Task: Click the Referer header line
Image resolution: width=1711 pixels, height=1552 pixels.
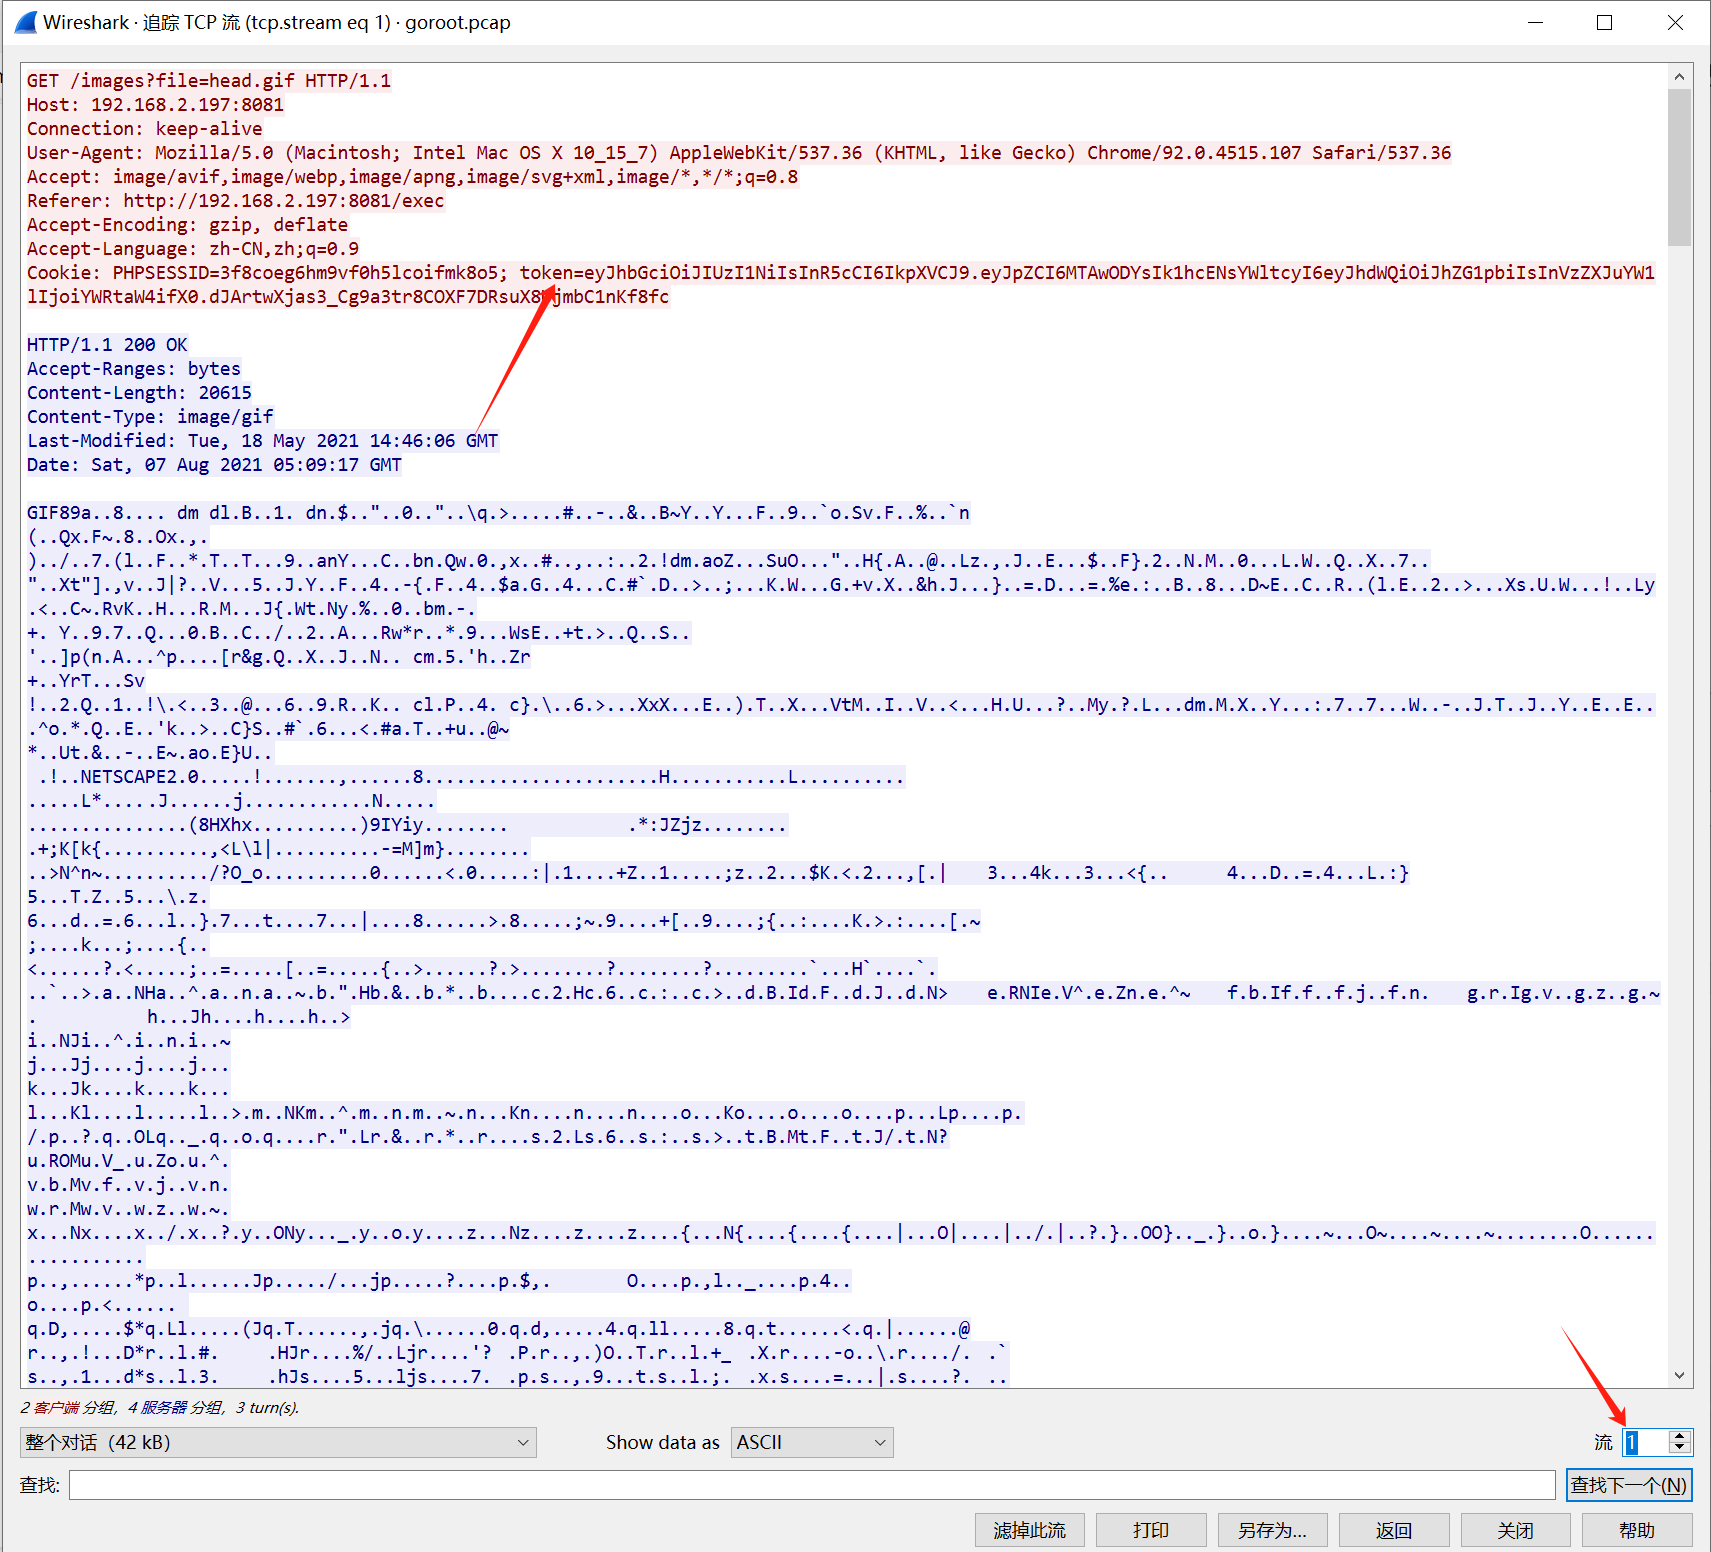Action: pyautogui.click(x=236, y=201)
